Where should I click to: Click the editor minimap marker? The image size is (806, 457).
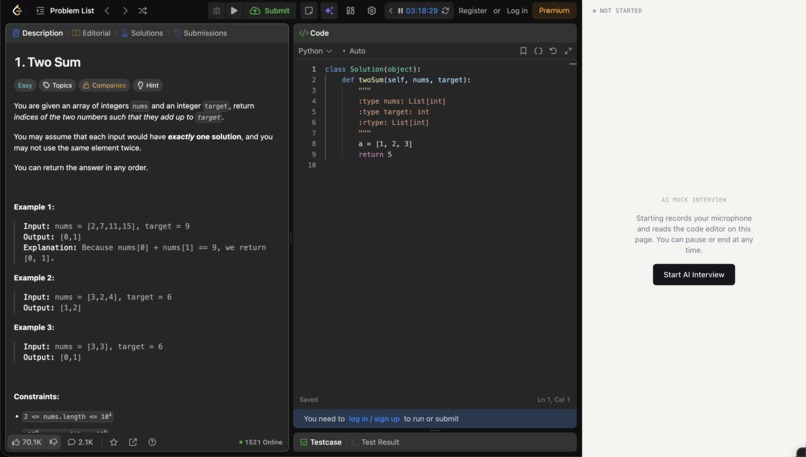(573, 64)
